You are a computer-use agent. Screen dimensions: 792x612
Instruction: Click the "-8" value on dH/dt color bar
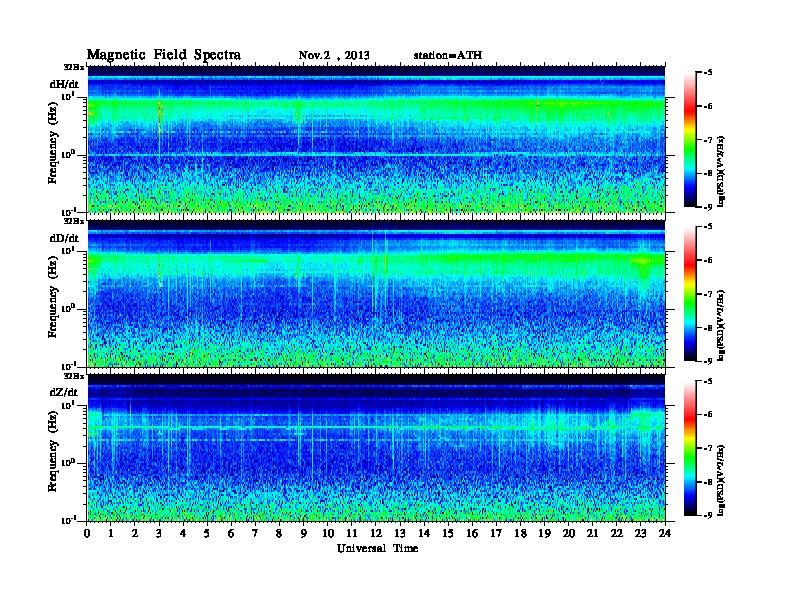click(708, 173)
